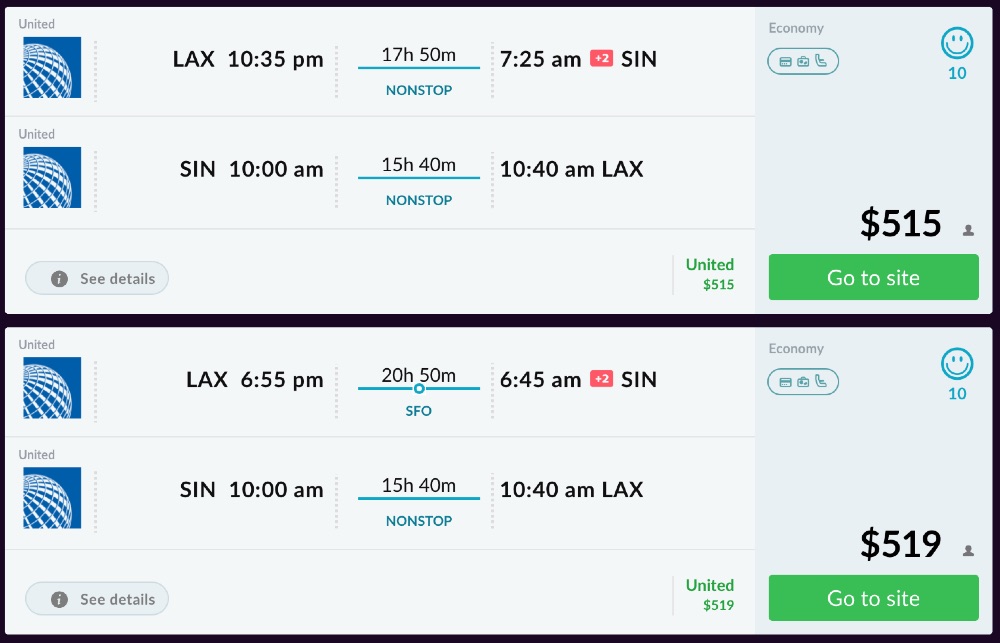Click the +2 days badge on the 7:25 am arrival
This screenshot has height=643, width=1000.
(601, 59)
